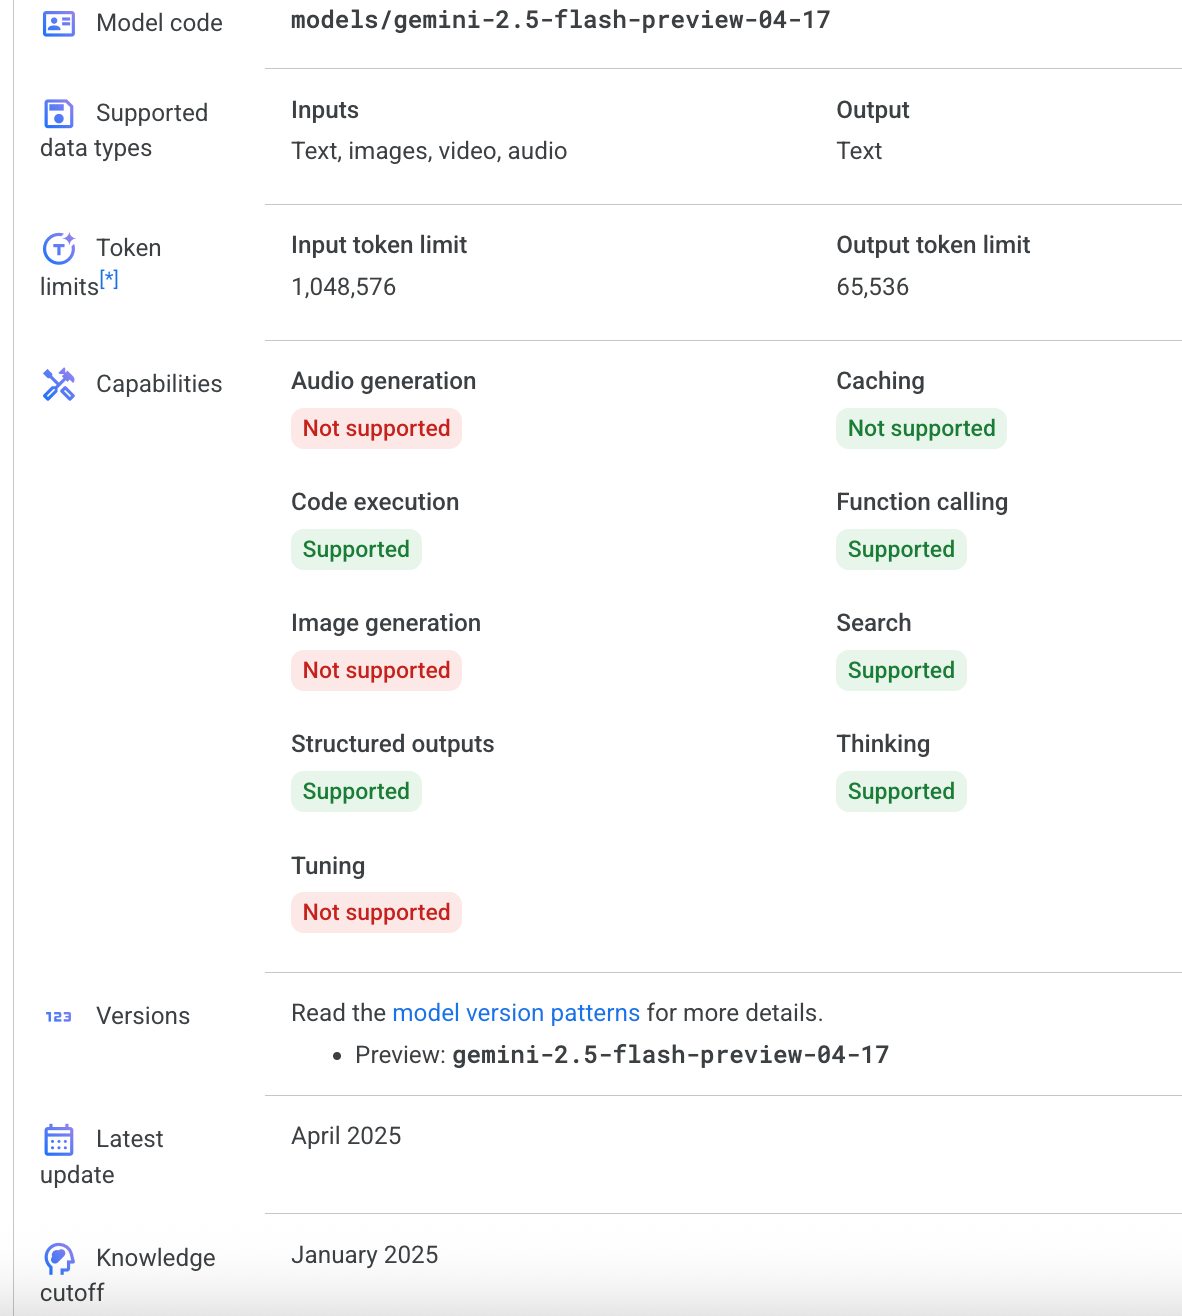The width and height of the screenshot is (1182, 1316).
Task: Click the Versions 123 icon
Action: tap(57, 1016)
